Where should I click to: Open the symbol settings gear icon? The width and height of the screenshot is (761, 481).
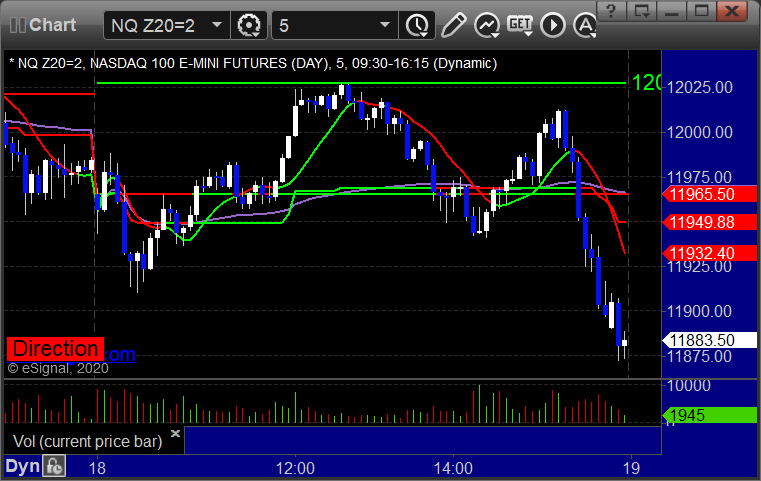pyautogui.click(x=248, y=25)
